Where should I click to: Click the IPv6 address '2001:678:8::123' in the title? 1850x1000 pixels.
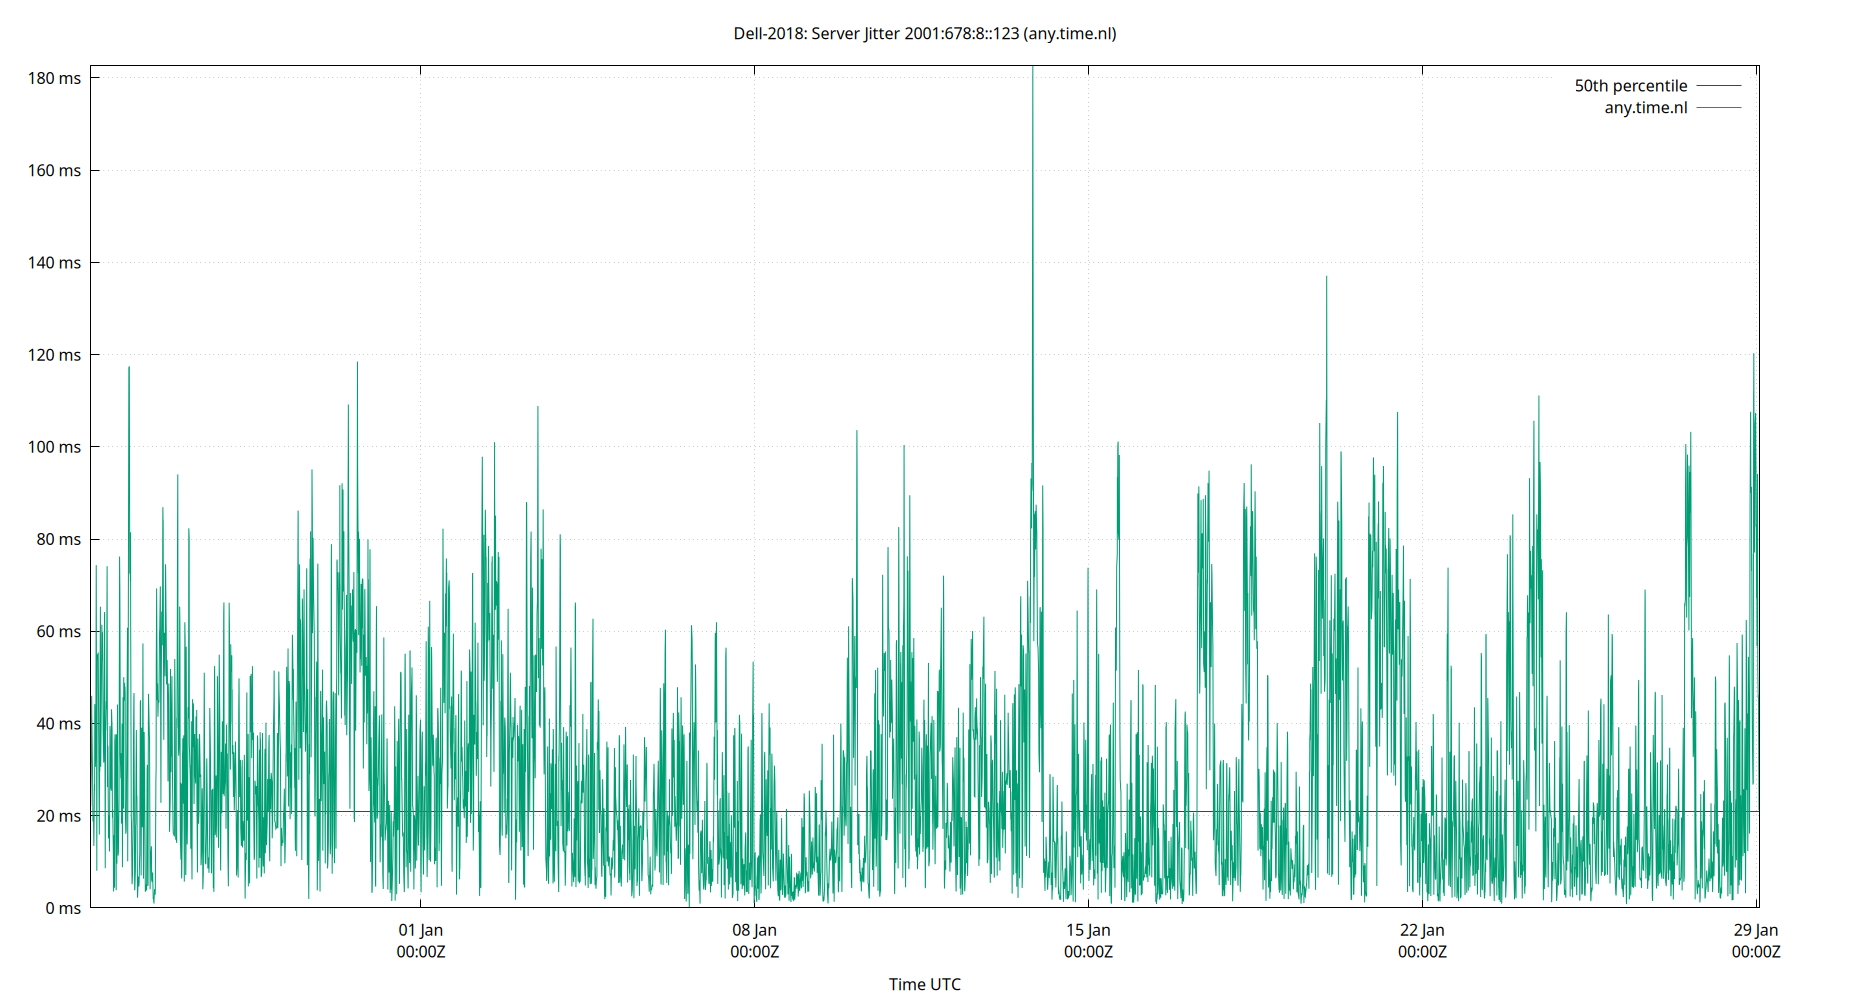point(960,33)
